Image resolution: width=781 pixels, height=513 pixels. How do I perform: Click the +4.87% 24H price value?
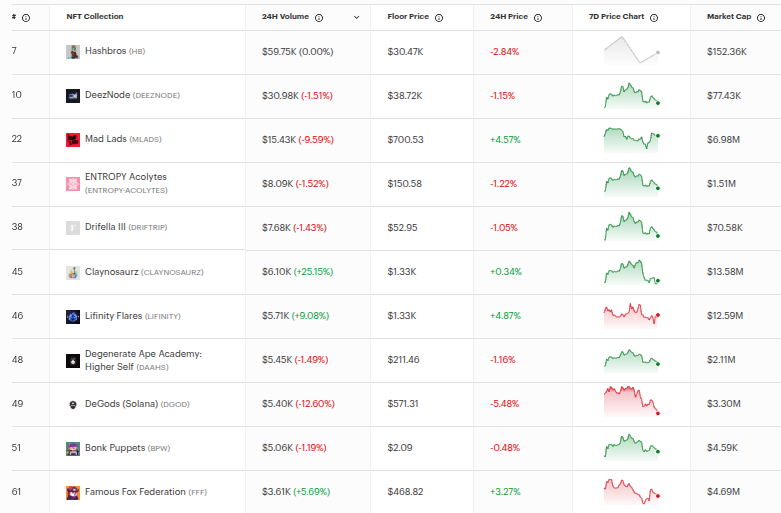coord(505,316)
